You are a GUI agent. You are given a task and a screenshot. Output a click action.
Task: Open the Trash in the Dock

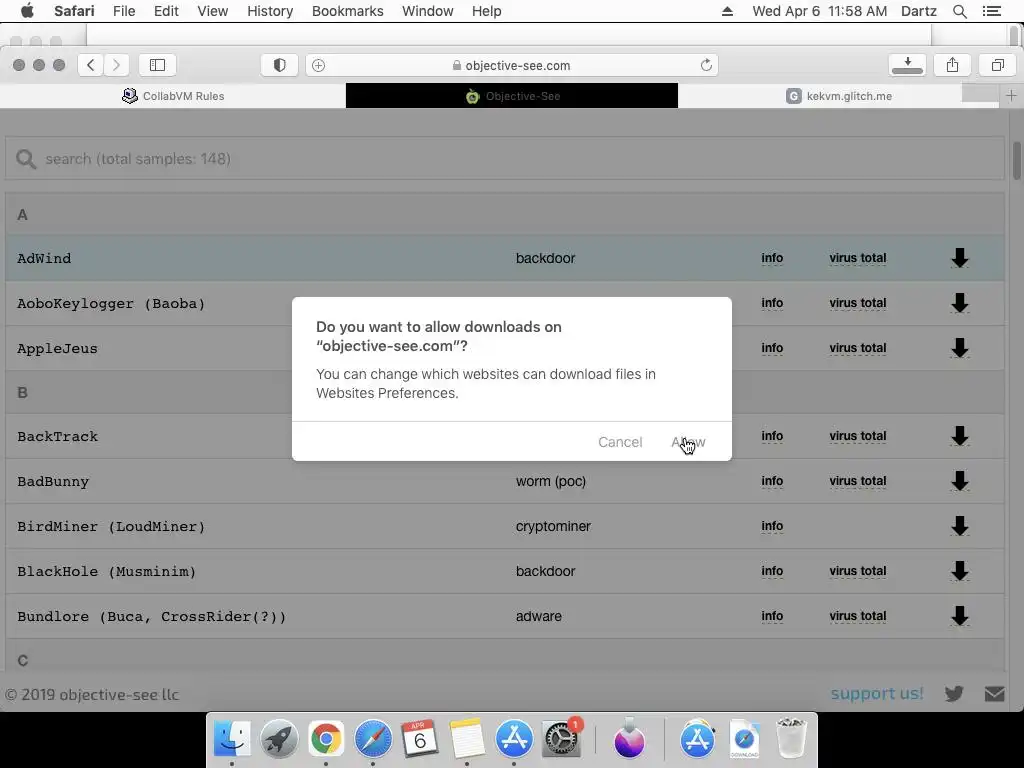point(791,739)
